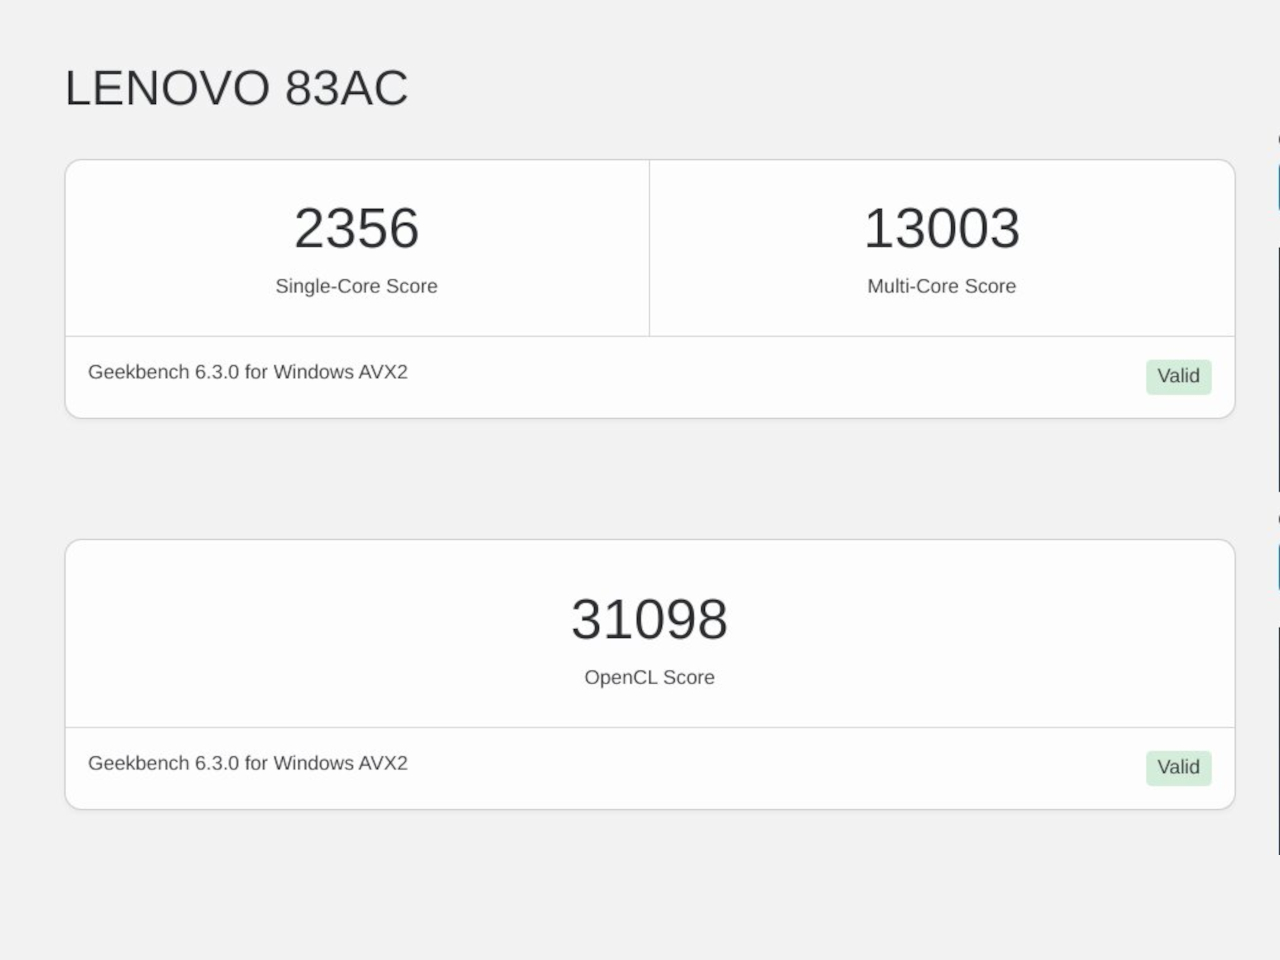Click the lower teal strip at the right edge
Viewport: 1280px width, 960px height.
coord(1277,568)
